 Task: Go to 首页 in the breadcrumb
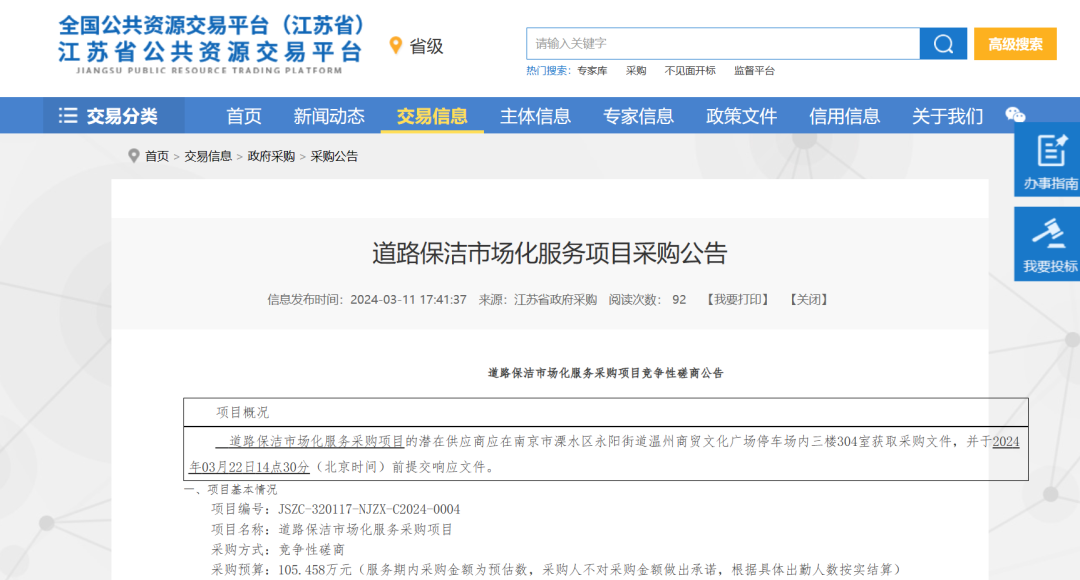(156, 156)
